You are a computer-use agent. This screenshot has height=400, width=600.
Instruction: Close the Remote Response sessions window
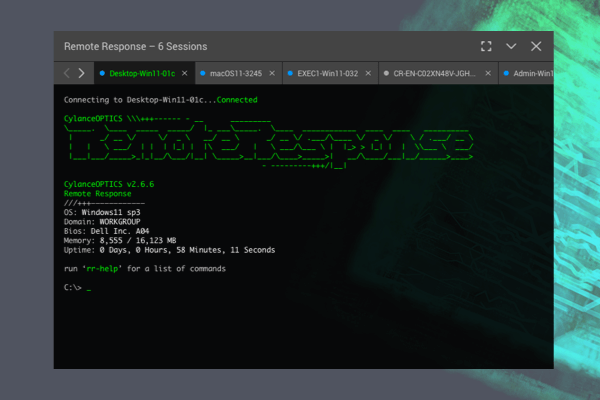536,47
